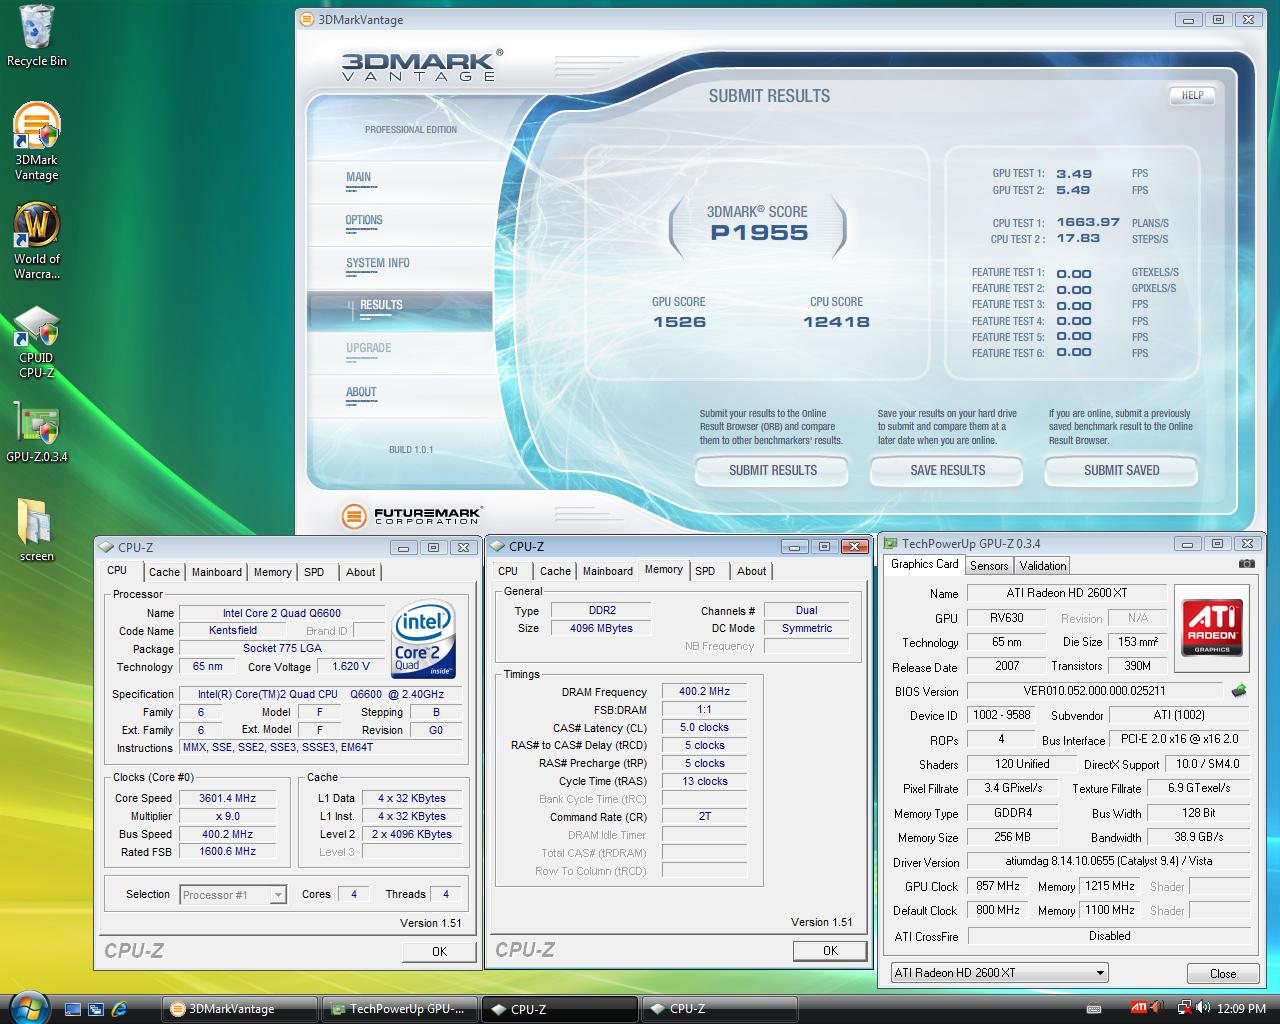Click GPU-Z screenshot camera icon

pos(1246,564)
